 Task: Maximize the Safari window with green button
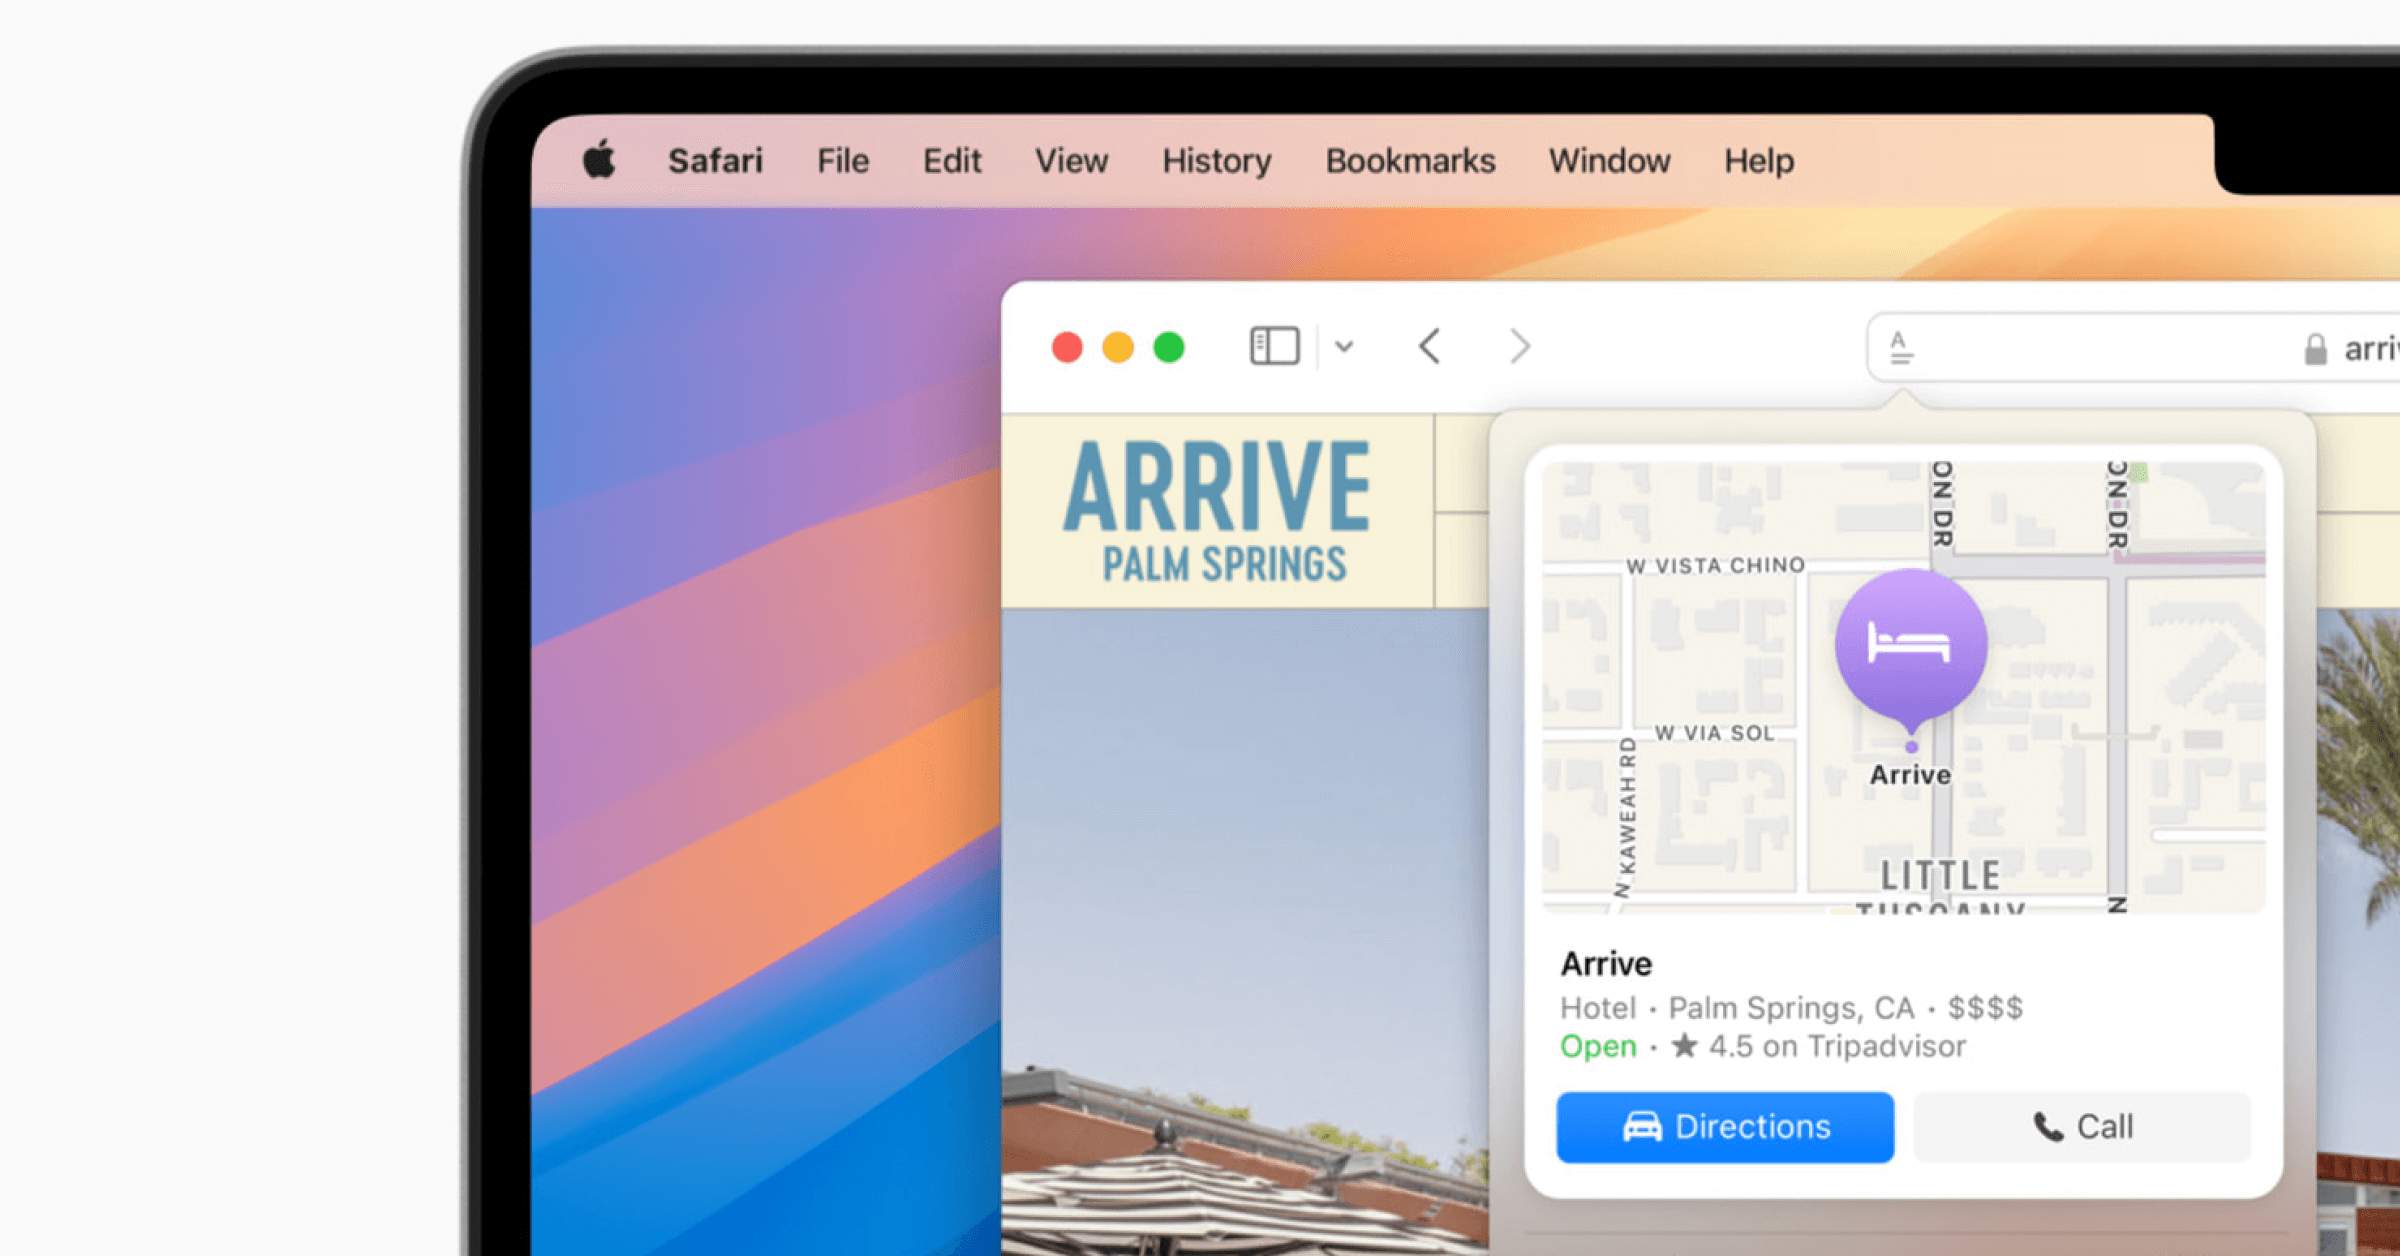[1169, 347]
